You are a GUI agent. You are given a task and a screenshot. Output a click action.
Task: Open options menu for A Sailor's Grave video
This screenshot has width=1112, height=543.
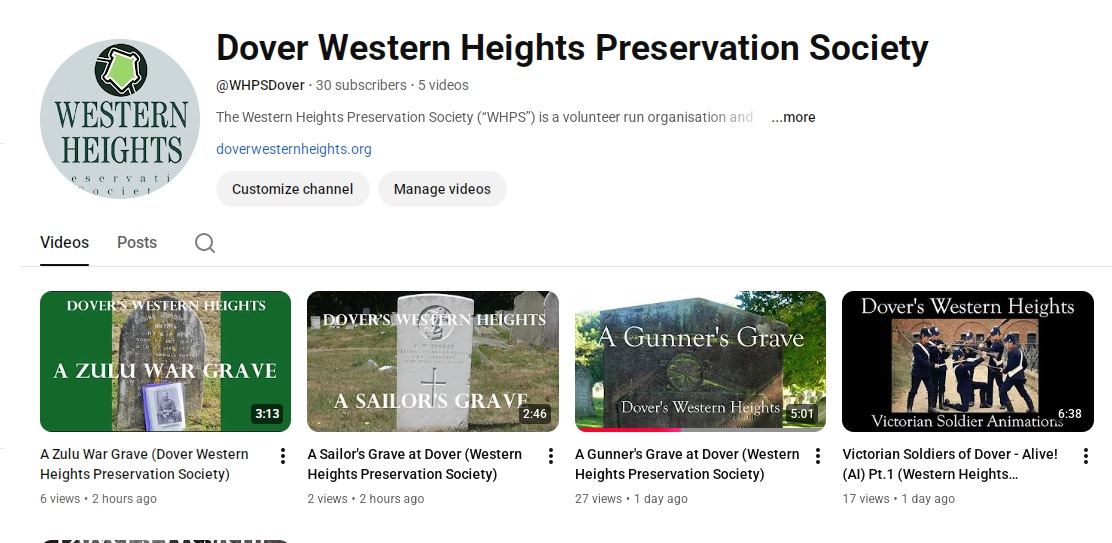click(550, 456)
